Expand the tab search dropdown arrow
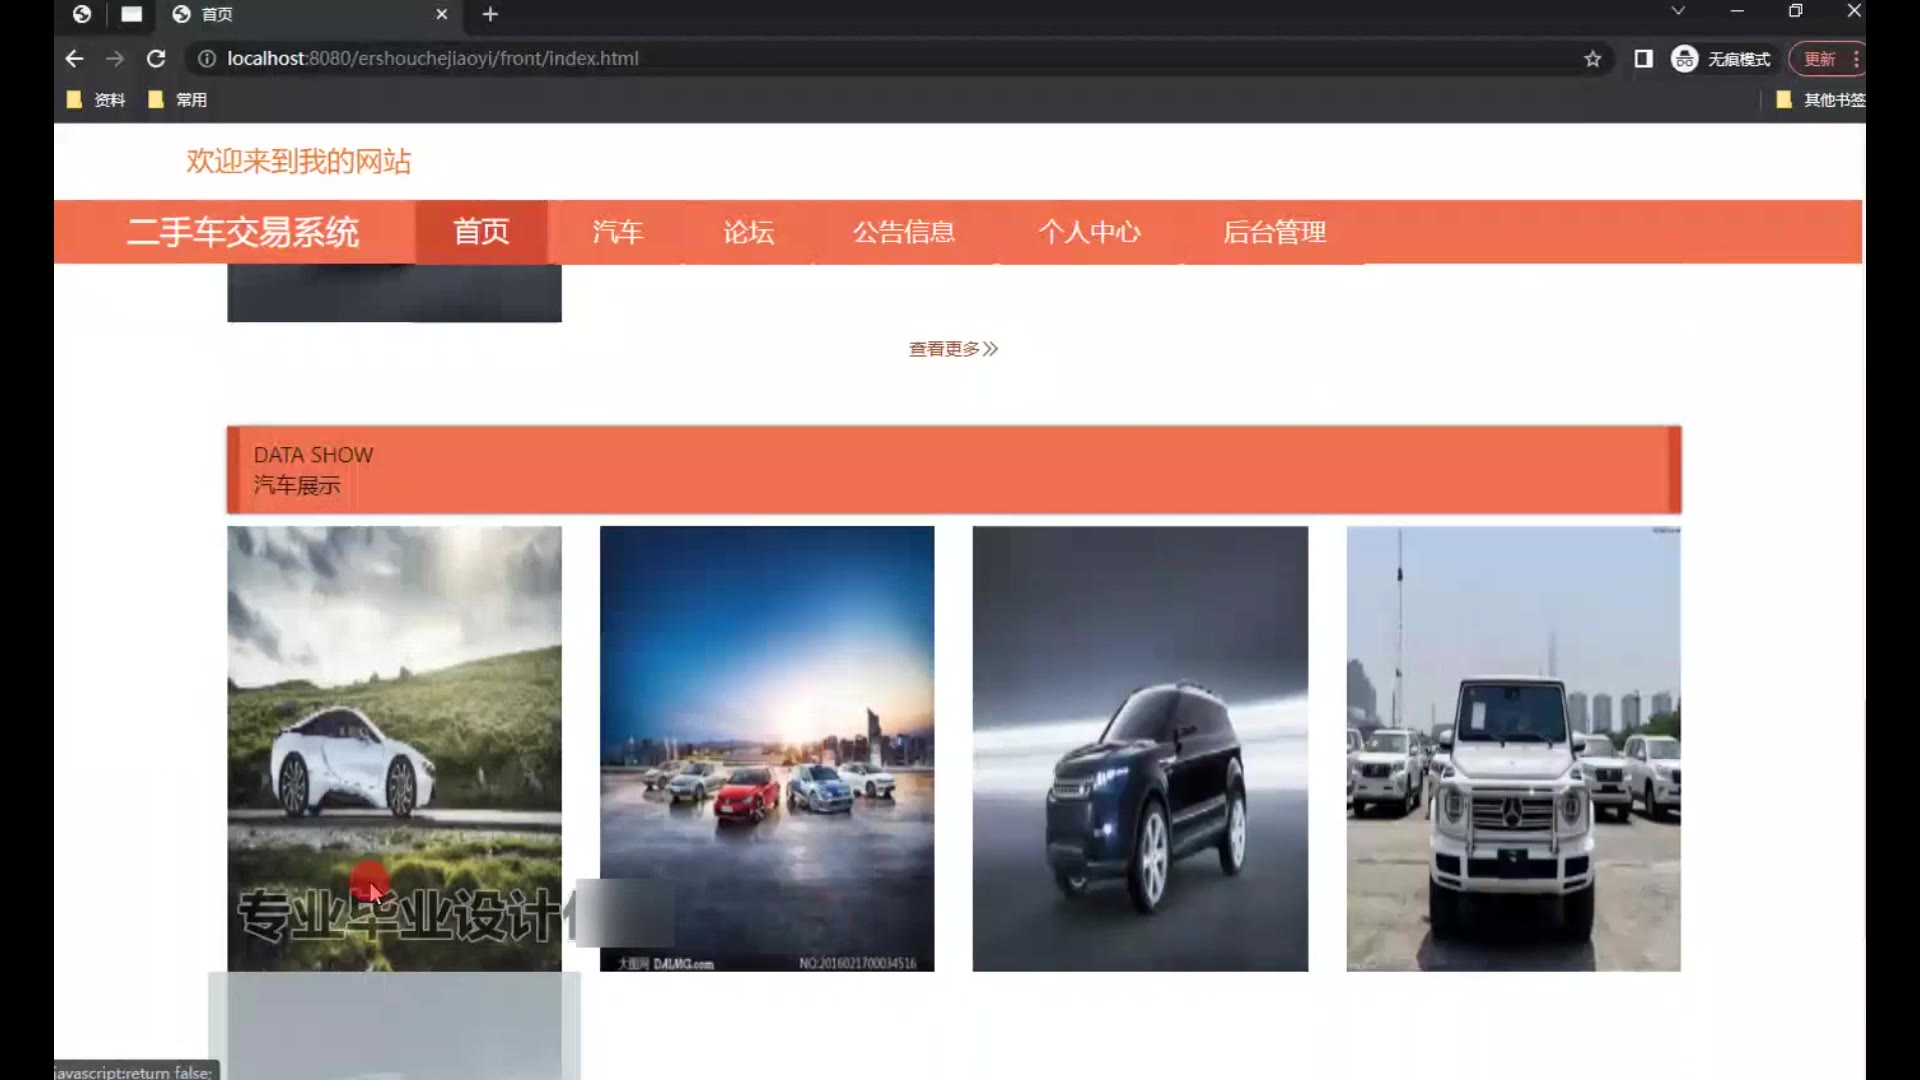The width and height of the screenshot is (1920, 1080). 1678,11
